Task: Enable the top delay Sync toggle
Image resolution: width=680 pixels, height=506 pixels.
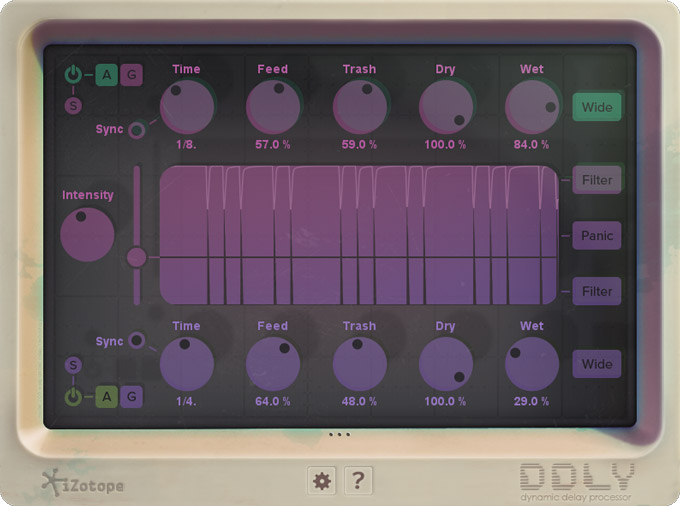Action: [137, 130]
